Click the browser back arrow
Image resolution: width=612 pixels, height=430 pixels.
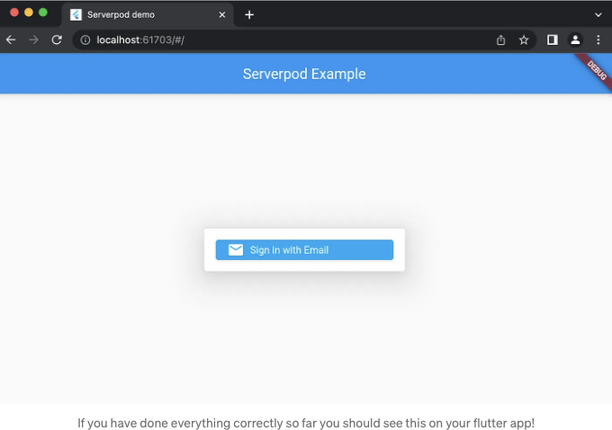11,40
